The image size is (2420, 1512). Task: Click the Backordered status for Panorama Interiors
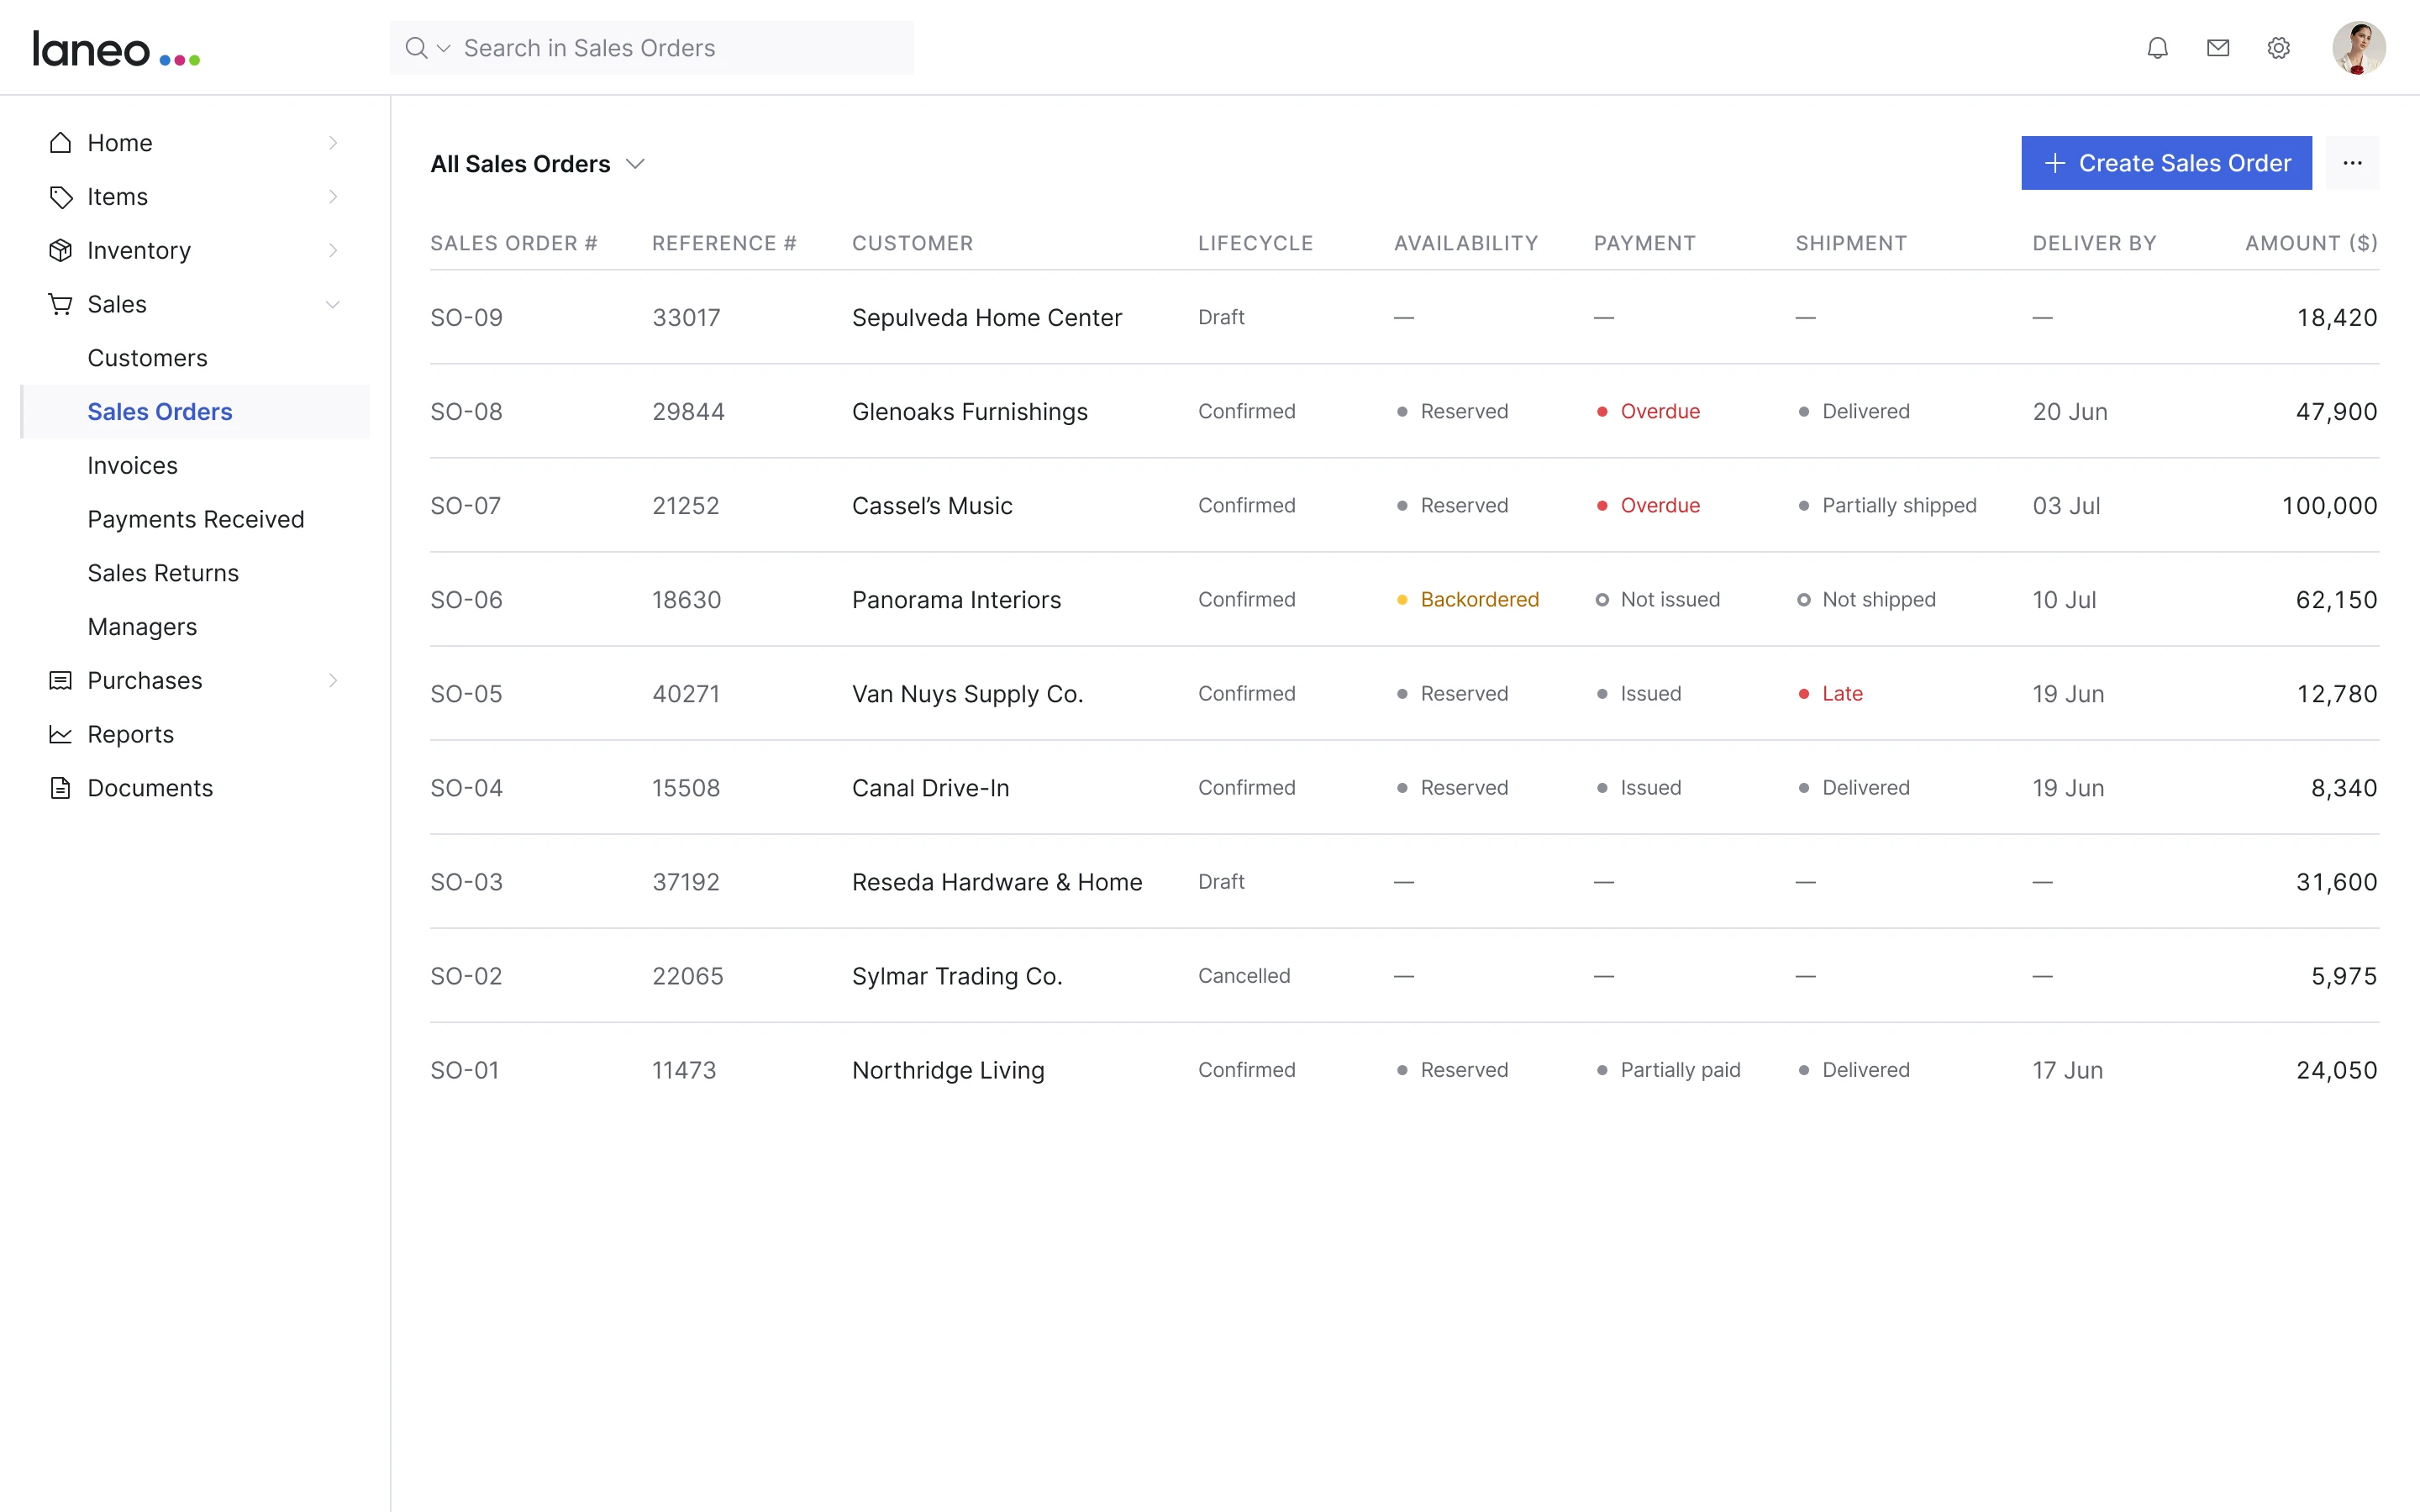(x=1467, y=600)
